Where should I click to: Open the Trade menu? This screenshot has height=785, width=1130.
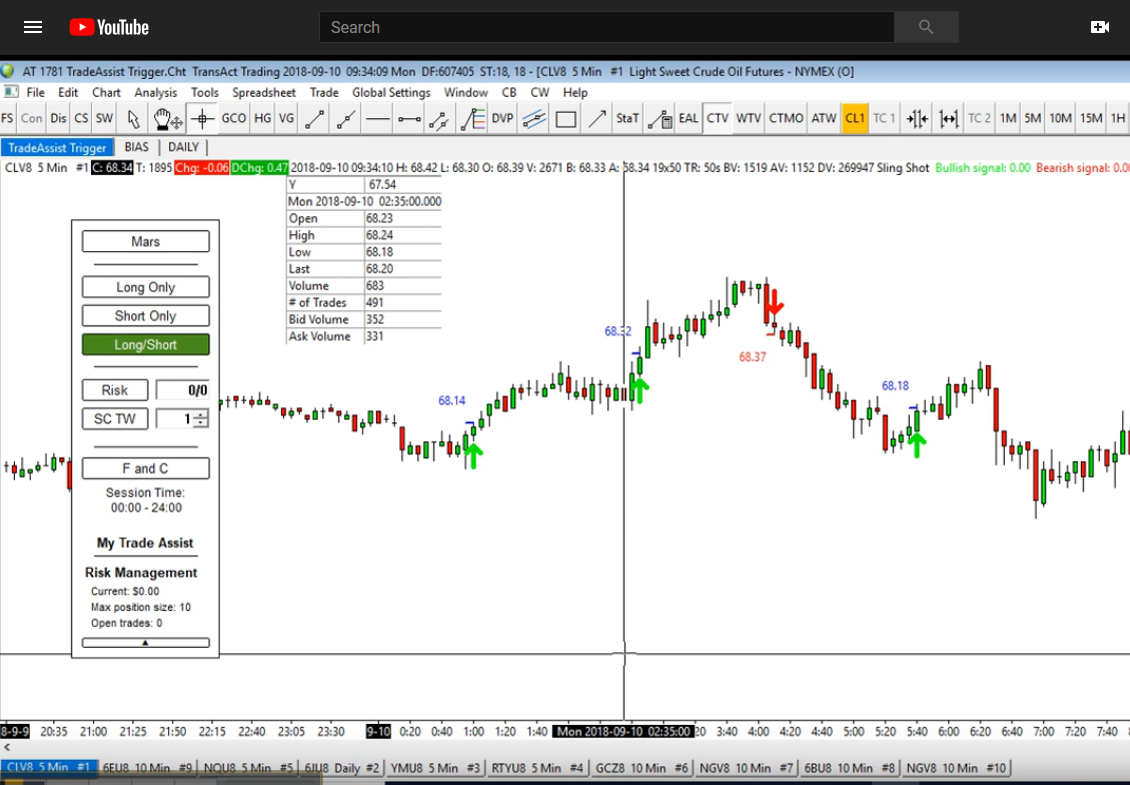324,92
